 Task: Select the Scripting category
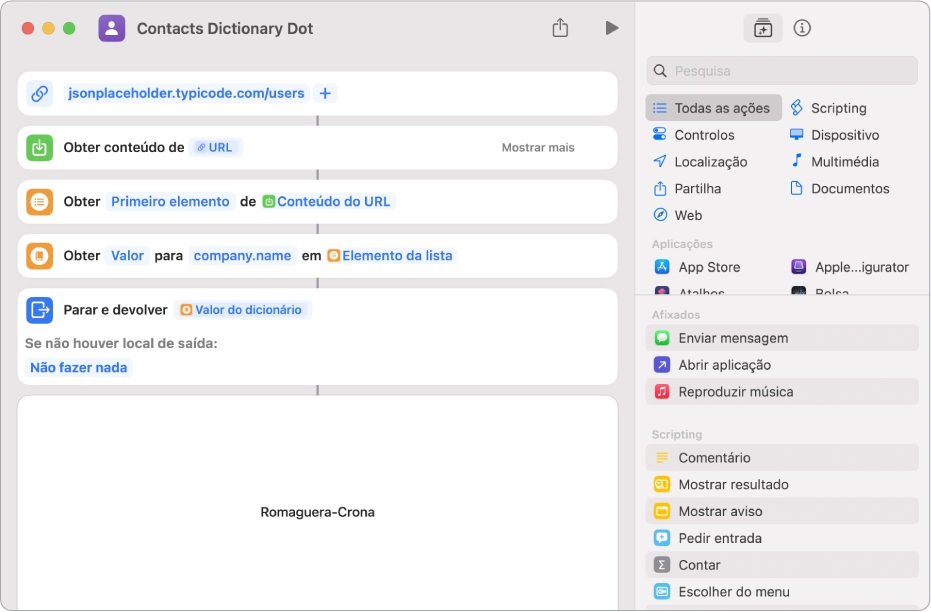coord(828,108)
